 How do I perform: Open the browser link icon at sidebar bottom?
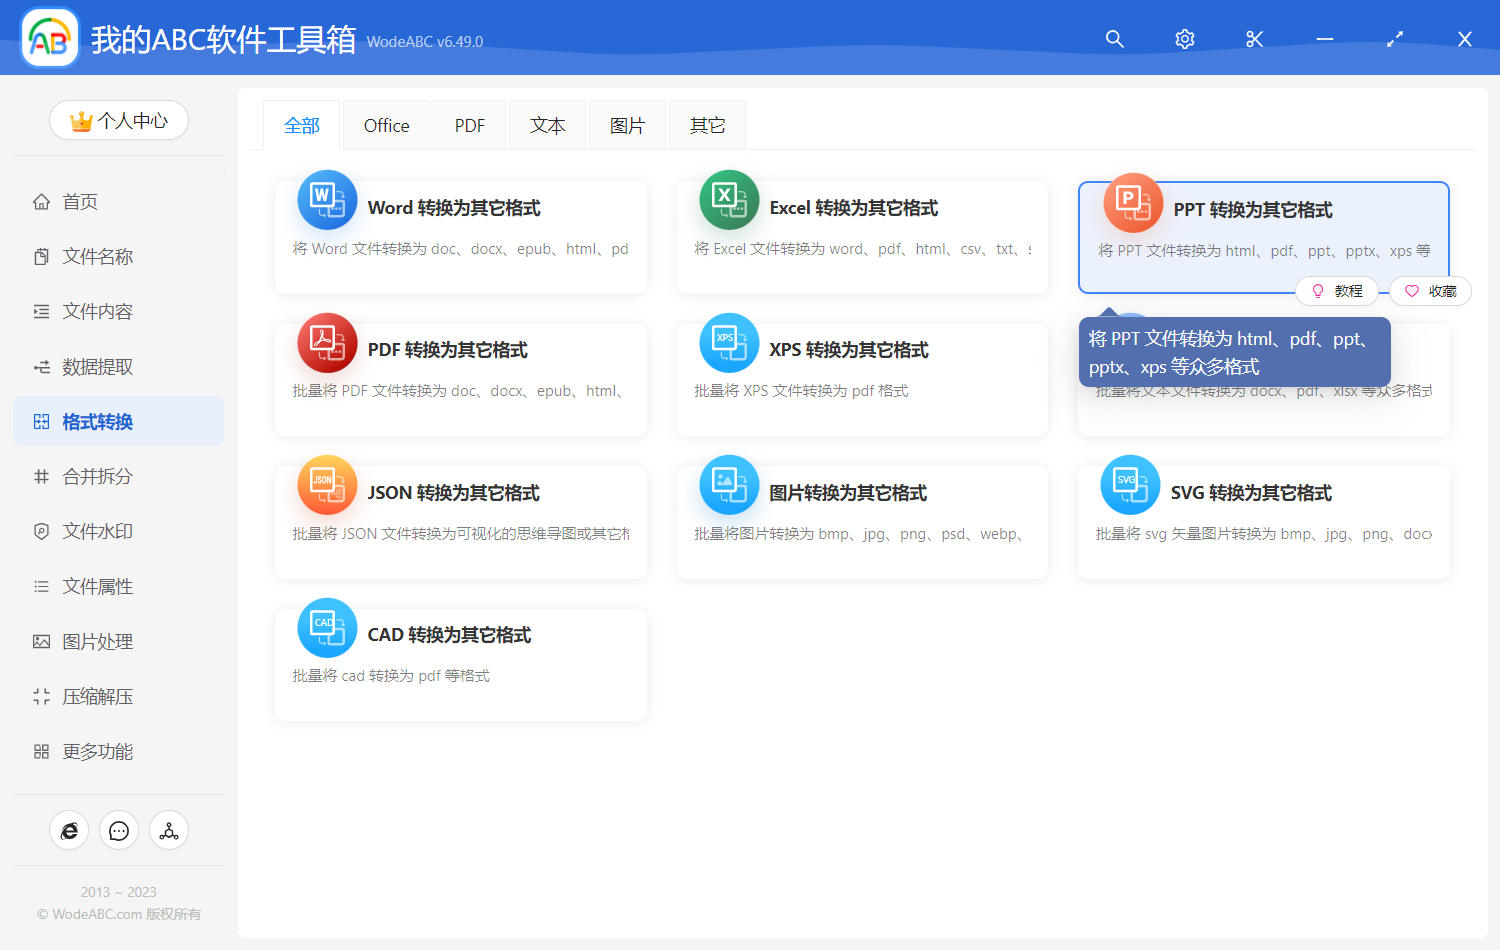click(x=69, y=830)
